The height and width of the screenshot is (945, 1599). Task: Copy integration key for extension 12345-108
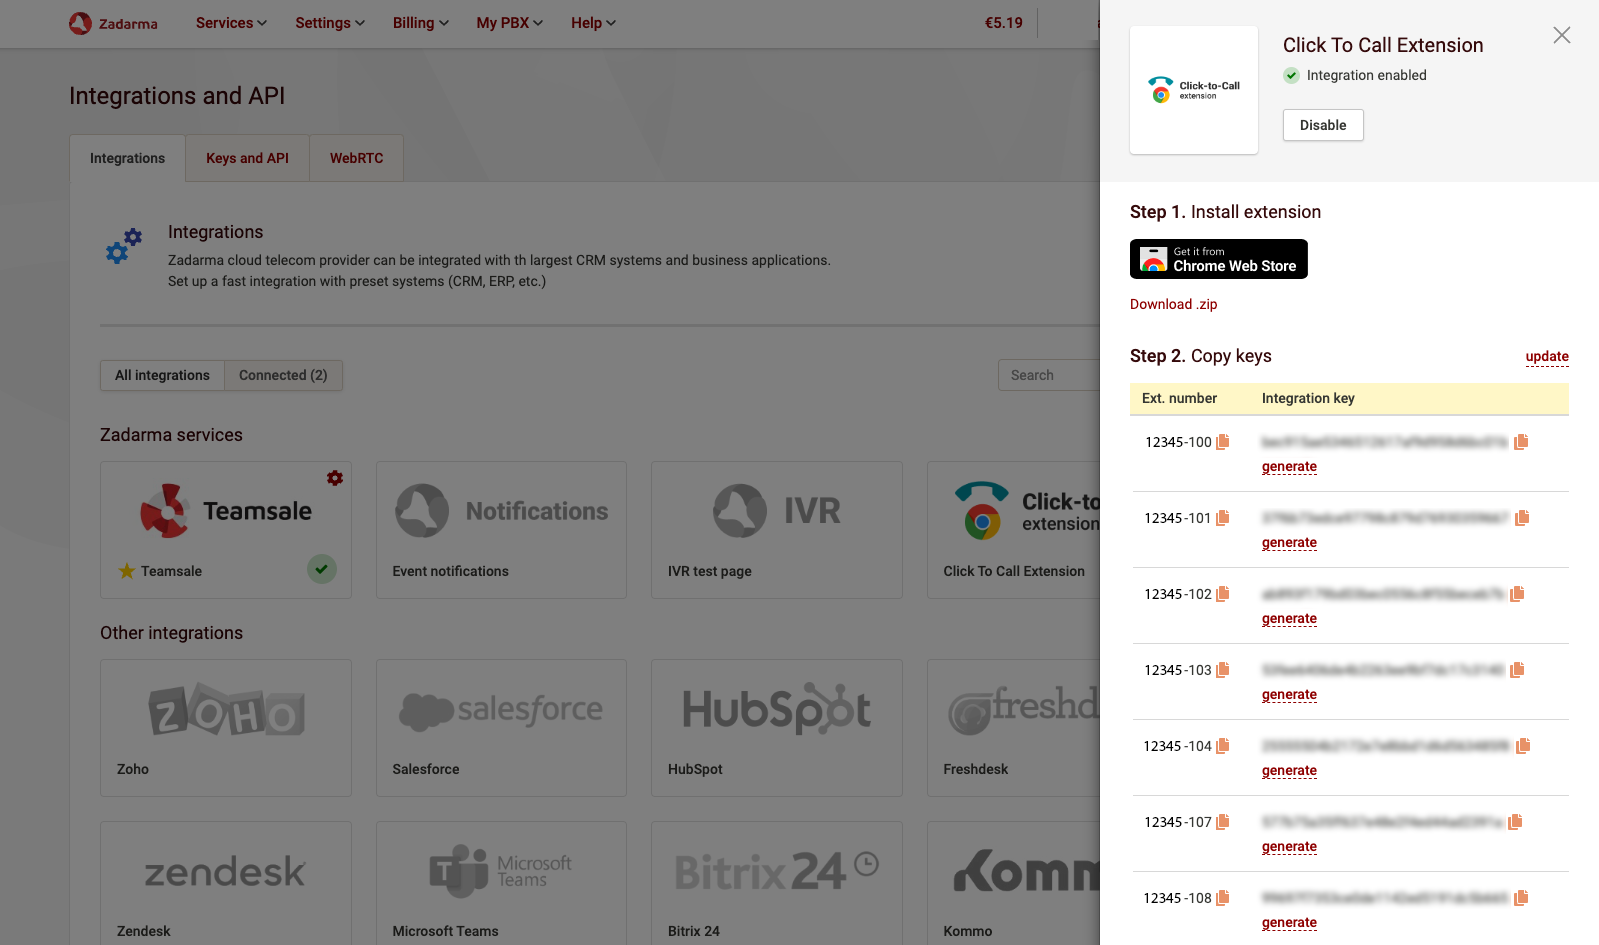[x=1521, y=898]
